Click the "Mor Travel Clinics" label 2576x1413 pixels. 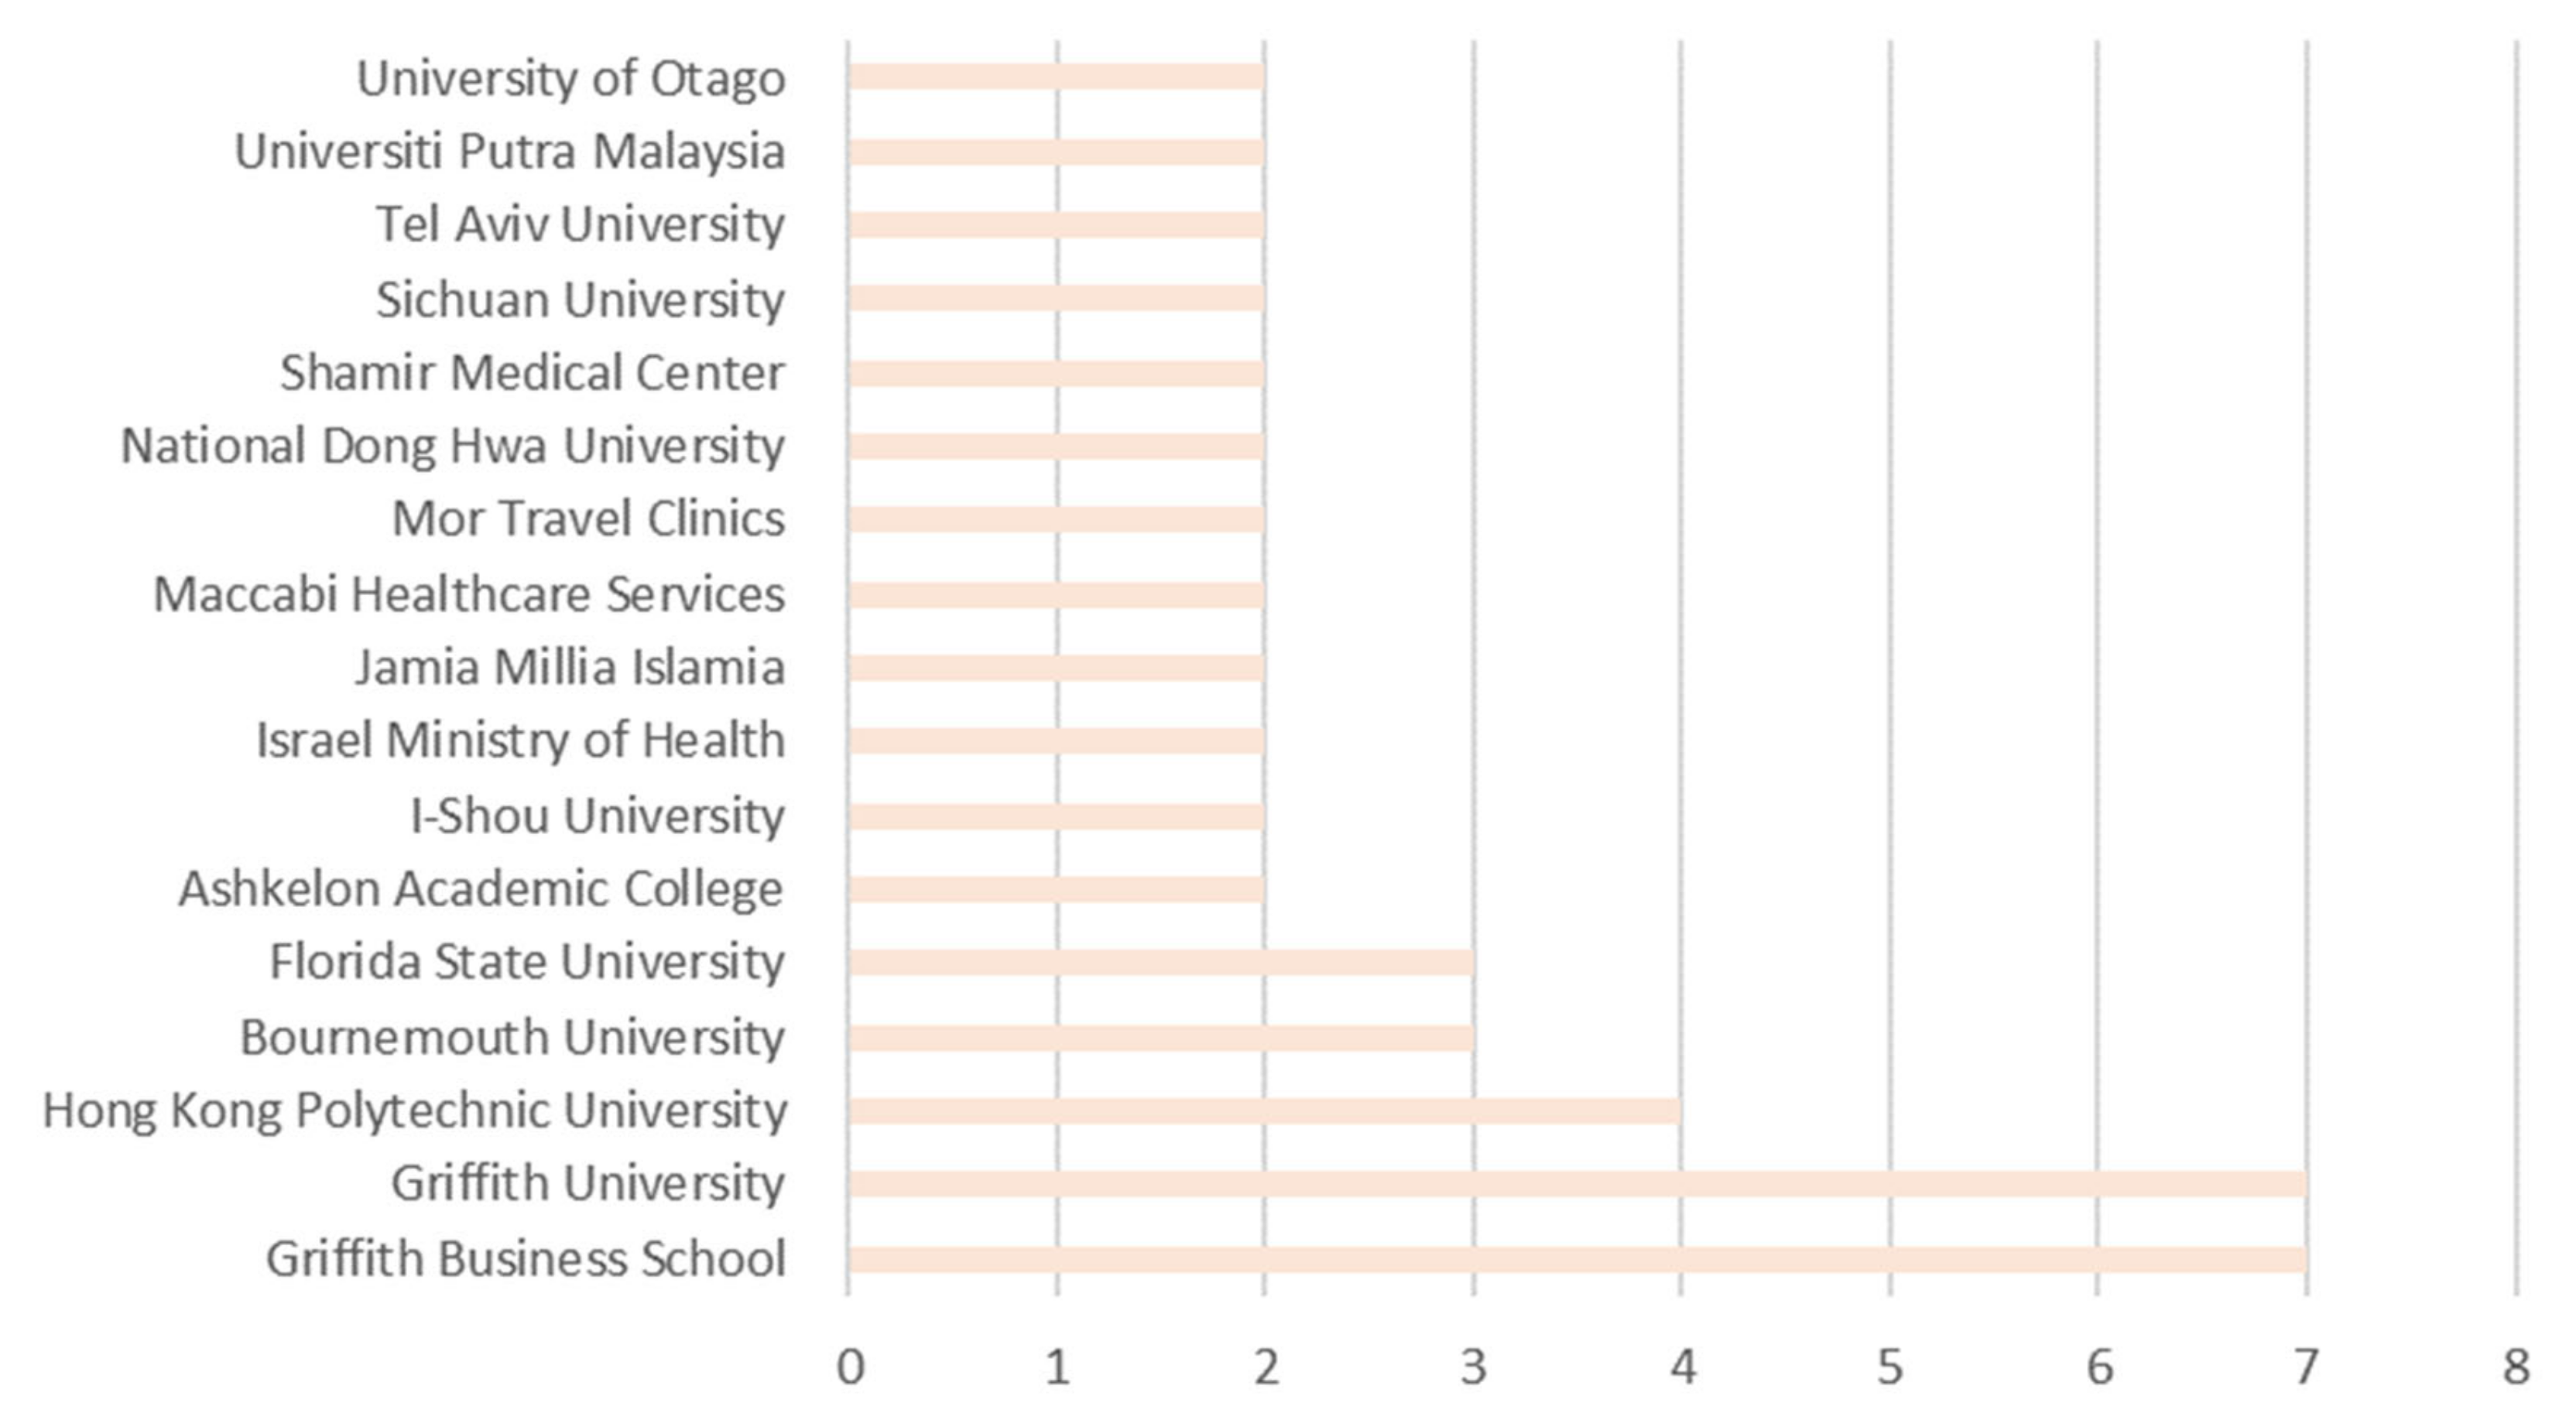coord(588,519)
